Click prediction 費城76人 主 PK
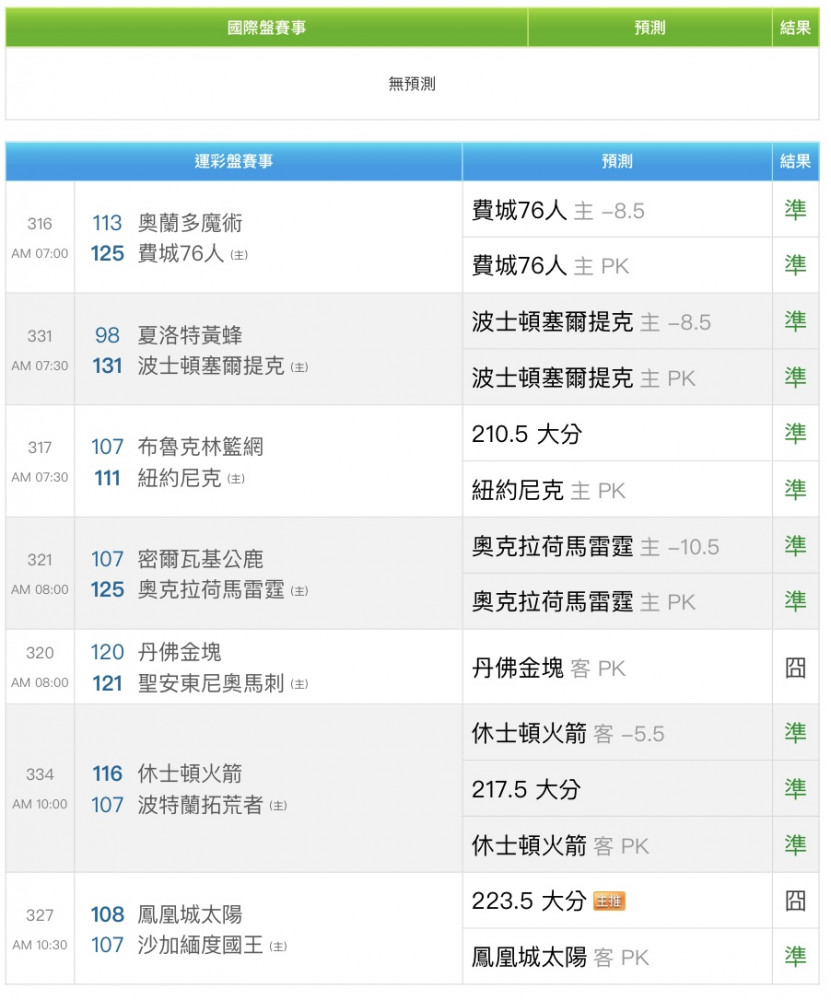The image size is (831, 1000). pos(550,266)
